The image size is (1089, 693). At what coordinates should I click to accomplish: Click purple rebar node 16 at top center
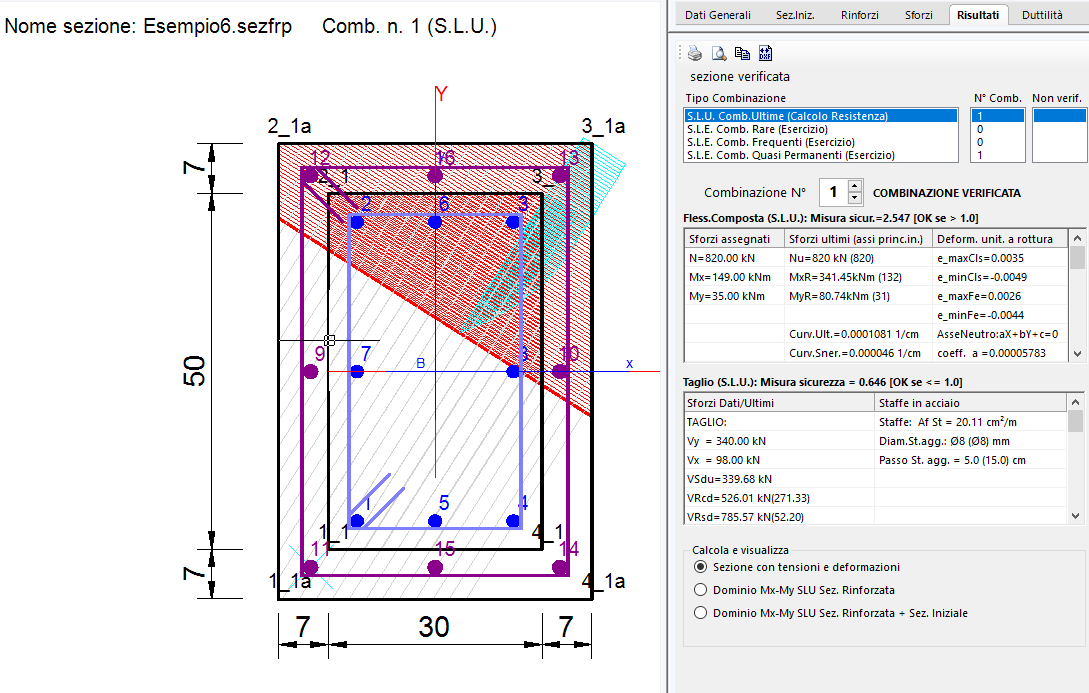(x=435, y=175)
